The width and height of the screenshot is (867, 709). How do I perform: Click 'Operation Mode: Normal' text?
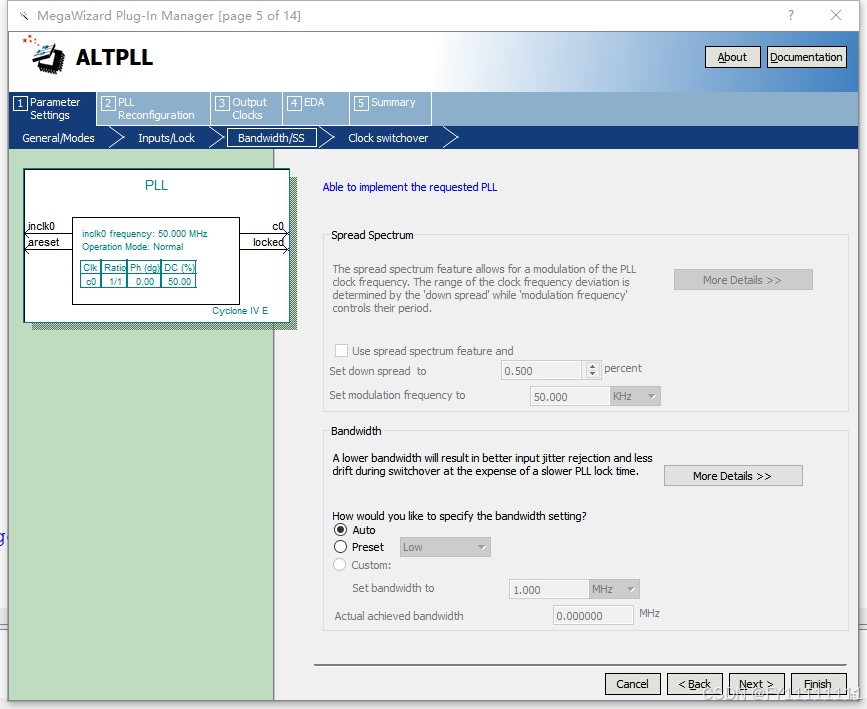pyautogui.click(x=133, y=247)
